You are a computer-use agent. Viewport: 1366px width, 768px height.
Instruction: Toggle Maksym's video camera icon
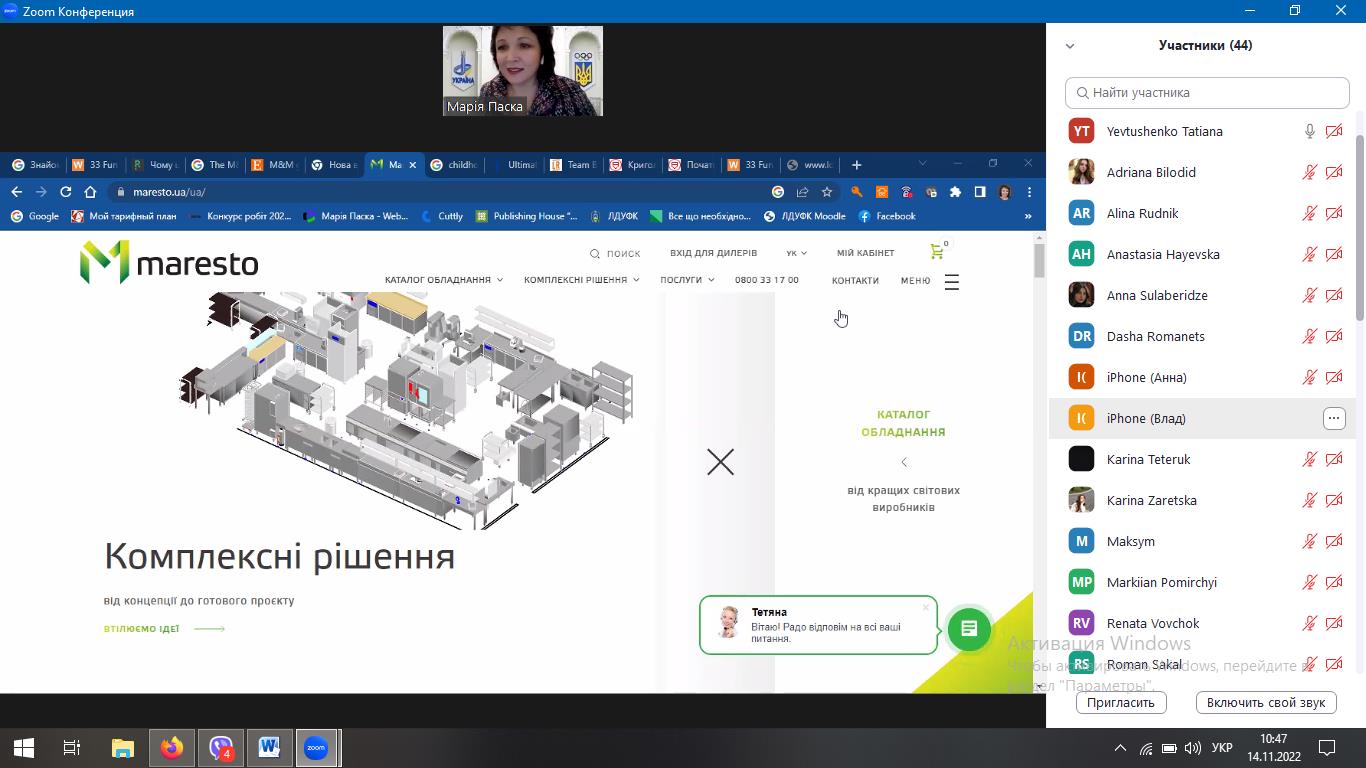coord(1334,541)
